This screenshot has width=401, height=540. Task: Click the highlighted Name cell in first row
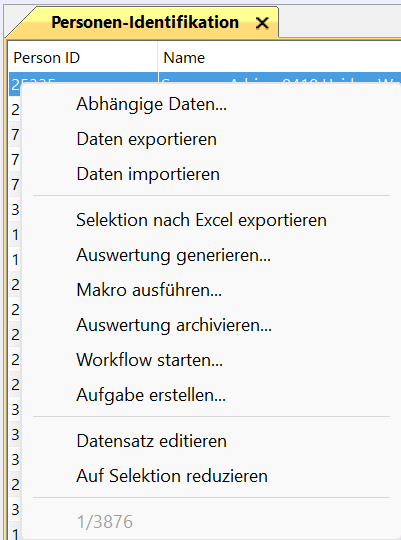[279, 78]
